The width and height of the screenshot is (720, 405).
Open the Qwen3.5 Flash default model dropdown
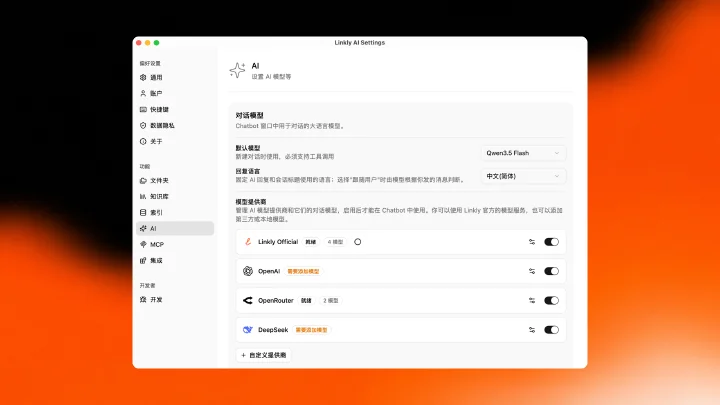point(523,153)
